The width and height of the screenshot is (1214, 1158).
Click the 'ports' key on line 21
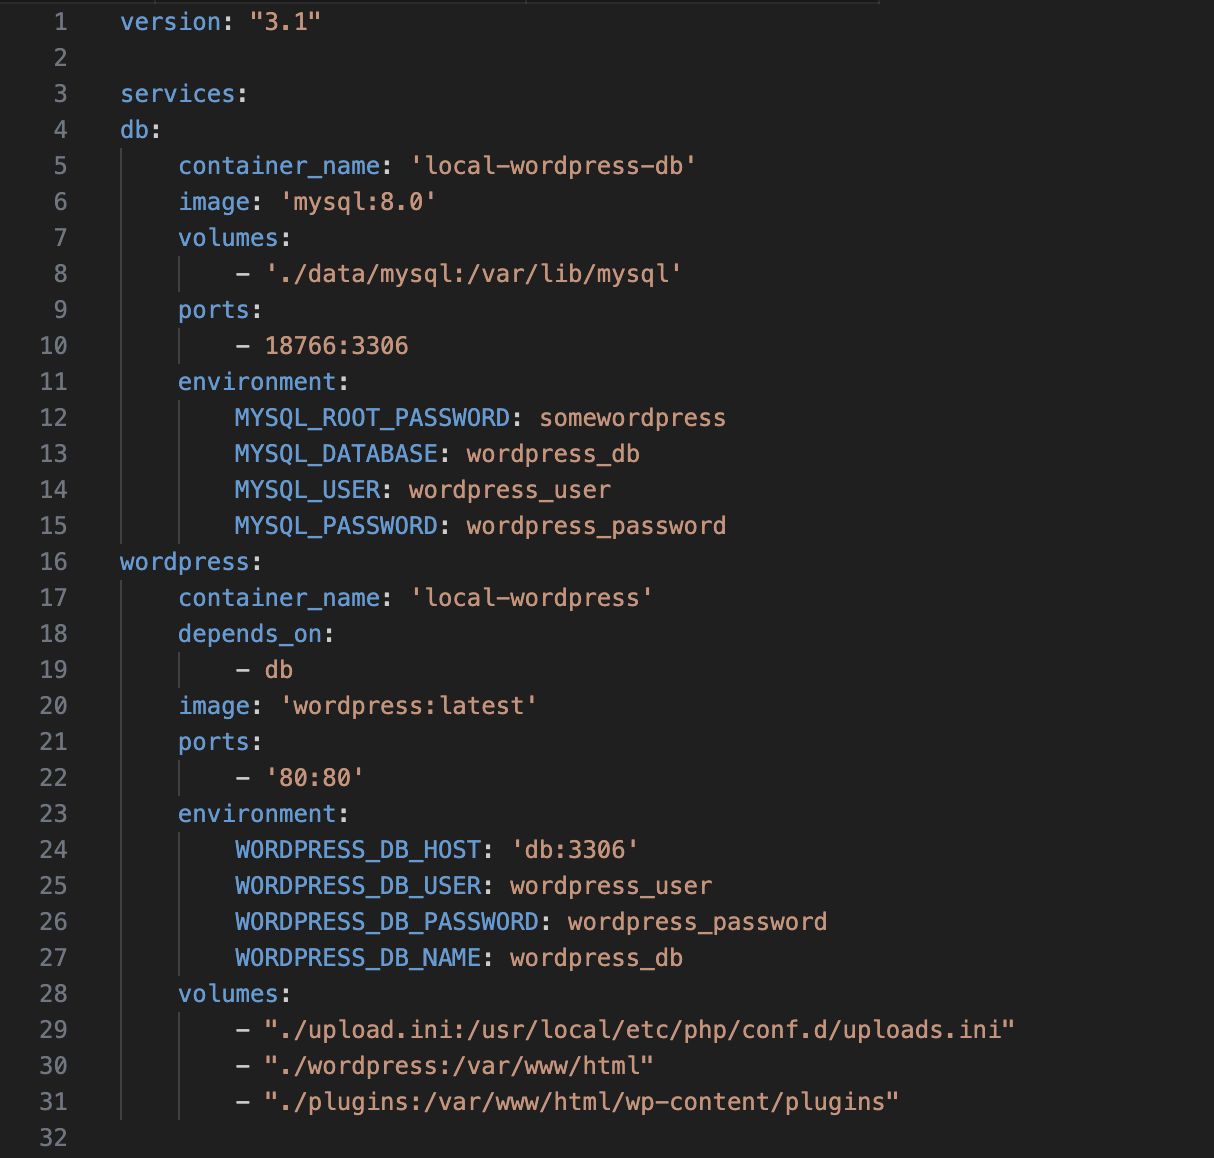coord(213,742)
